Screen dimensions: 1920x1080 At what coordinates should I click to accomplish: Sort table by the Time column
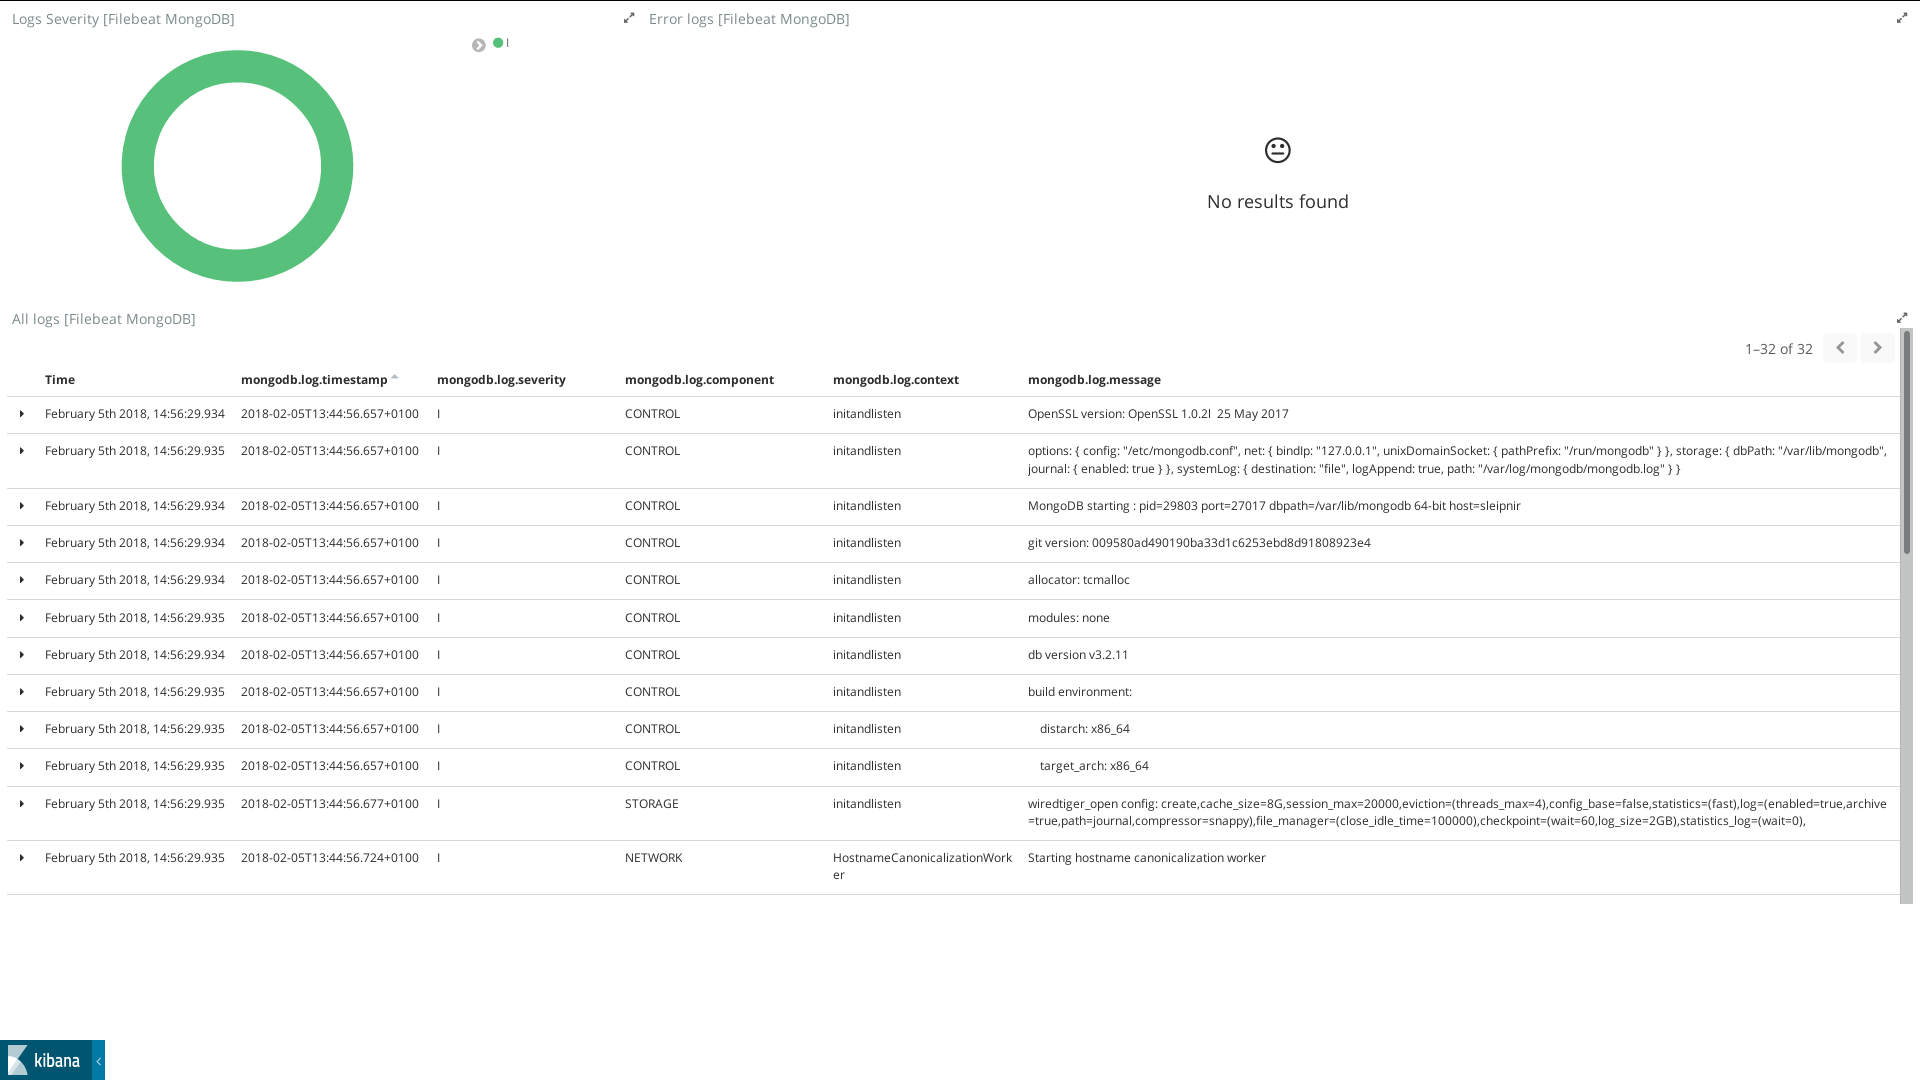(59, 379)
